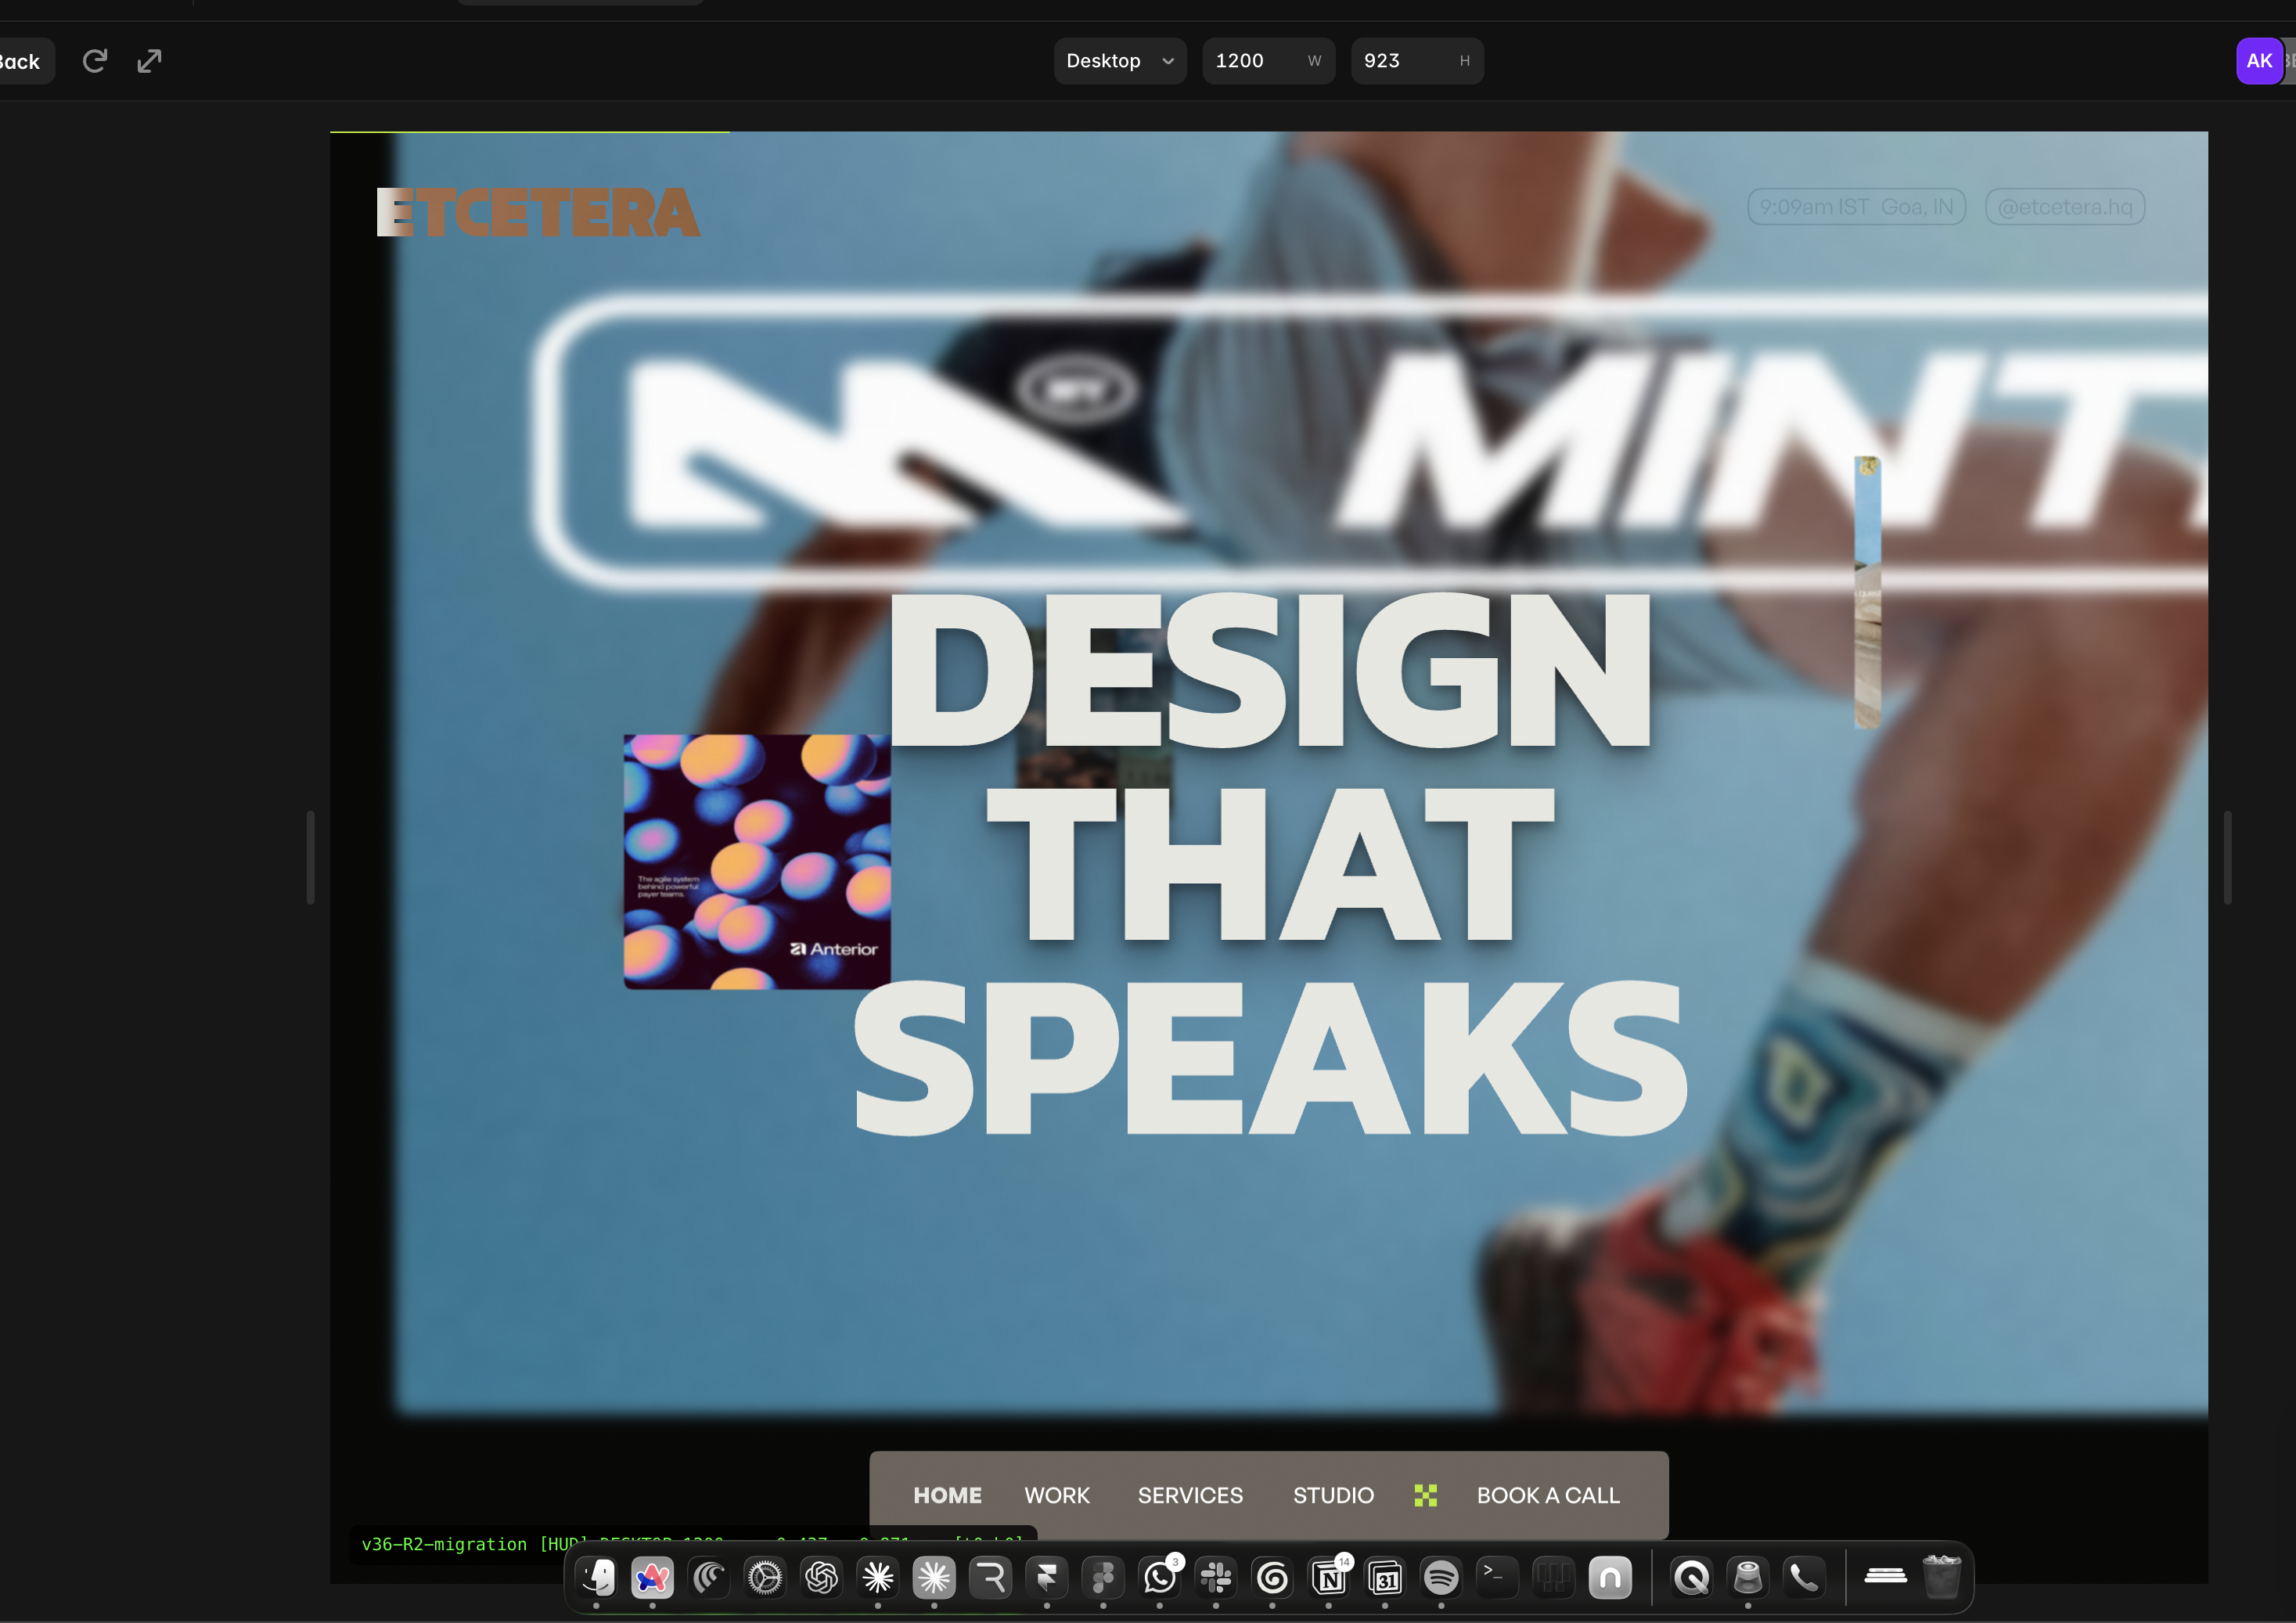Open the Arc browser in the dock
The height and width of the screenshot is (1623, 2296).
[653, 1578]
